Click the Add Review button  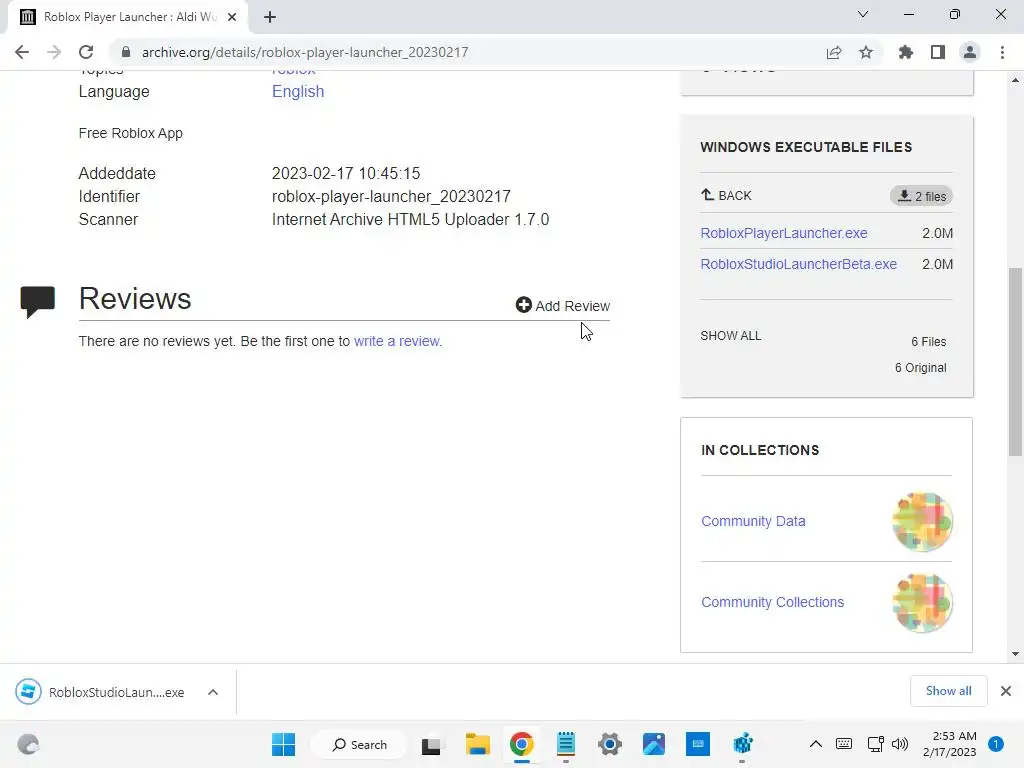coord(562,306)
